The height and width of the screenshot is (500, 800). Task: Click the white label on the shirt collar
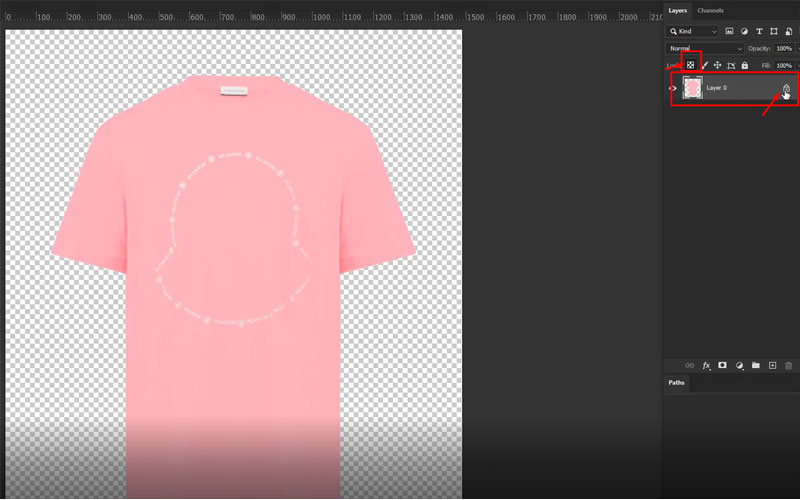click(234, 91)
